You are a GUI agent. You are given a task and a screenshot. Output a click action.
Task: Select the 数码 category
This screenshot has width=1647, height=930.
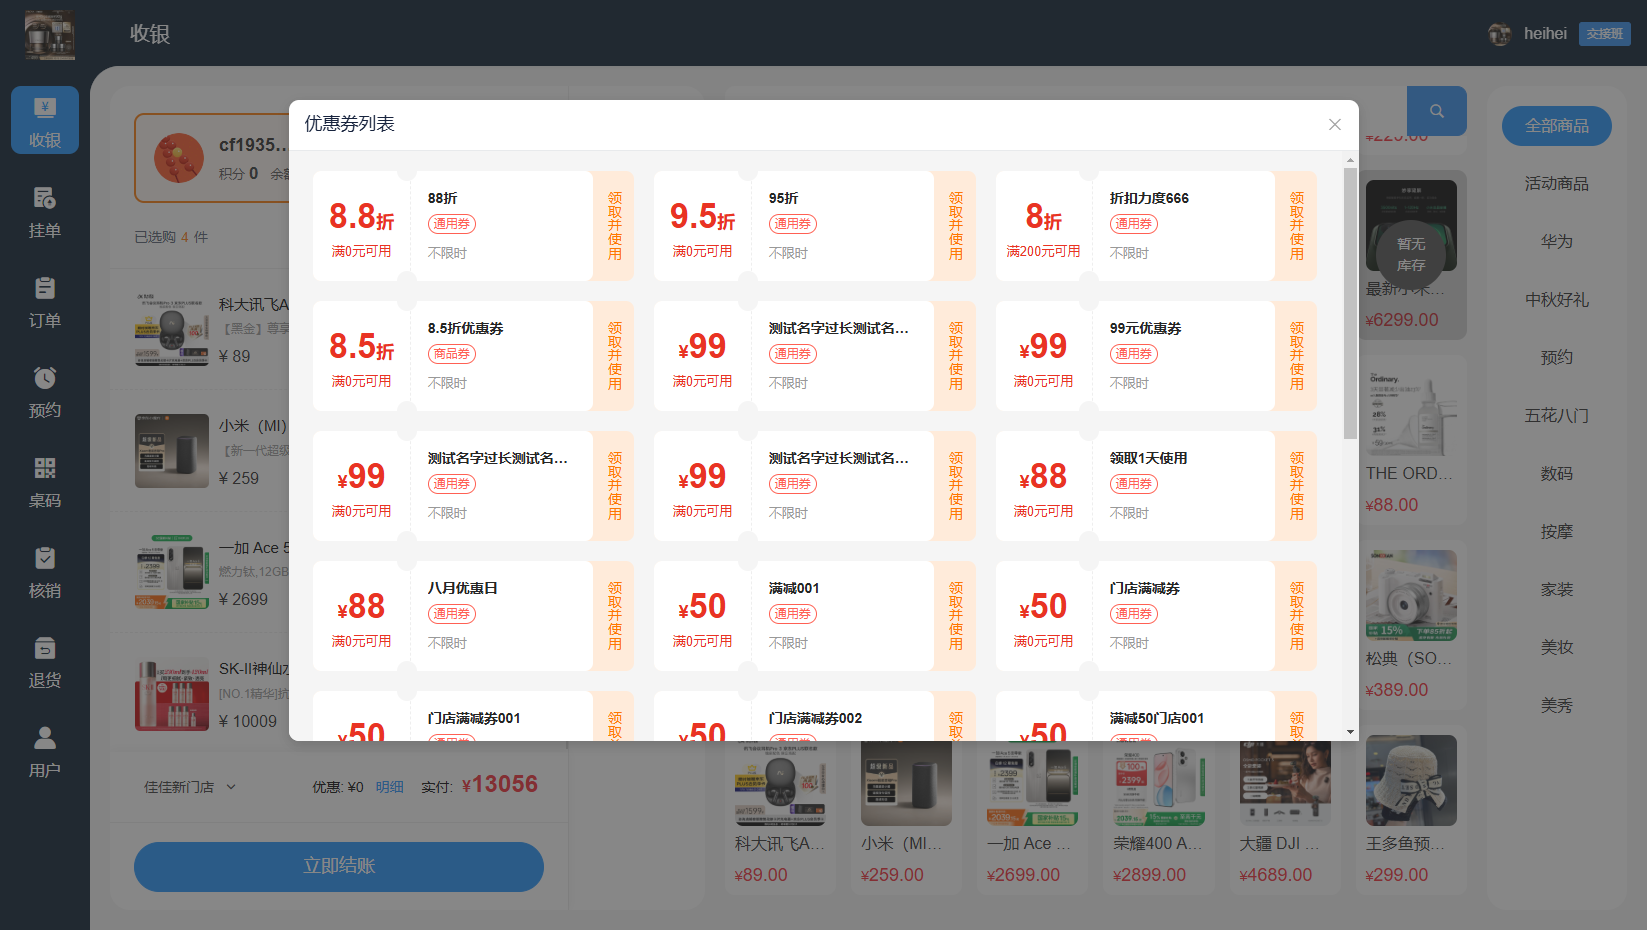[x=1557, y=474]
